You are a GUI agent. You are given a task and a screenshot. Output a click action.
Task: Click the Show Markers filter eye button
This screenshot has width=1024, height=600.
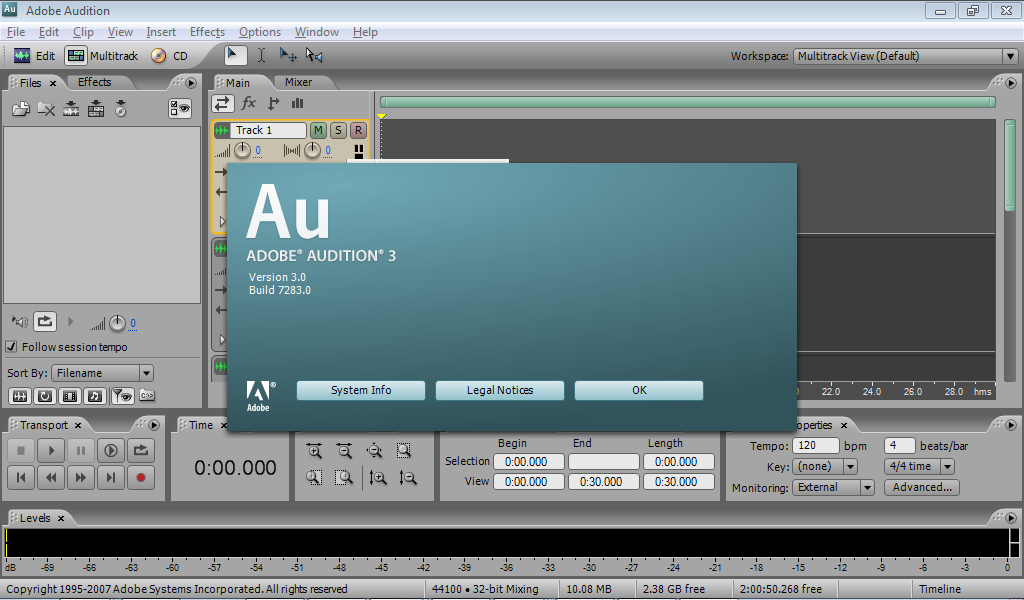click(x=122, y=396)
